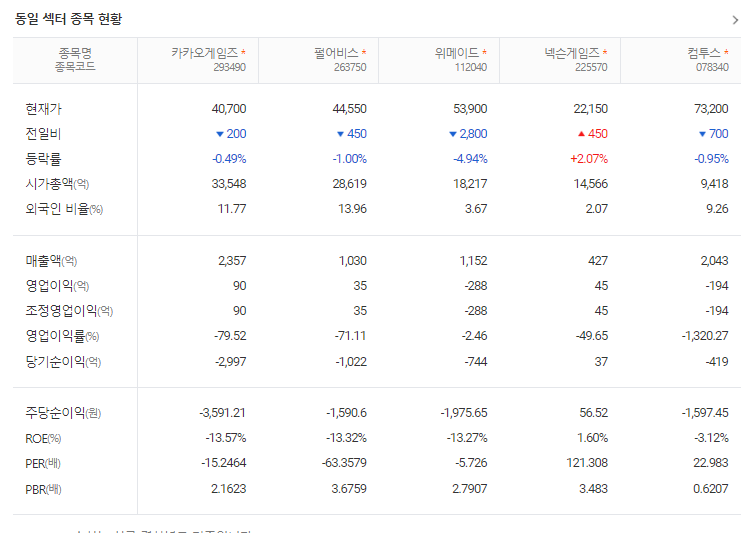Open the 위메이드 stock link
The width and height of the screenshot is (751, 533).
pyautogui.click(x=457, y=53)
